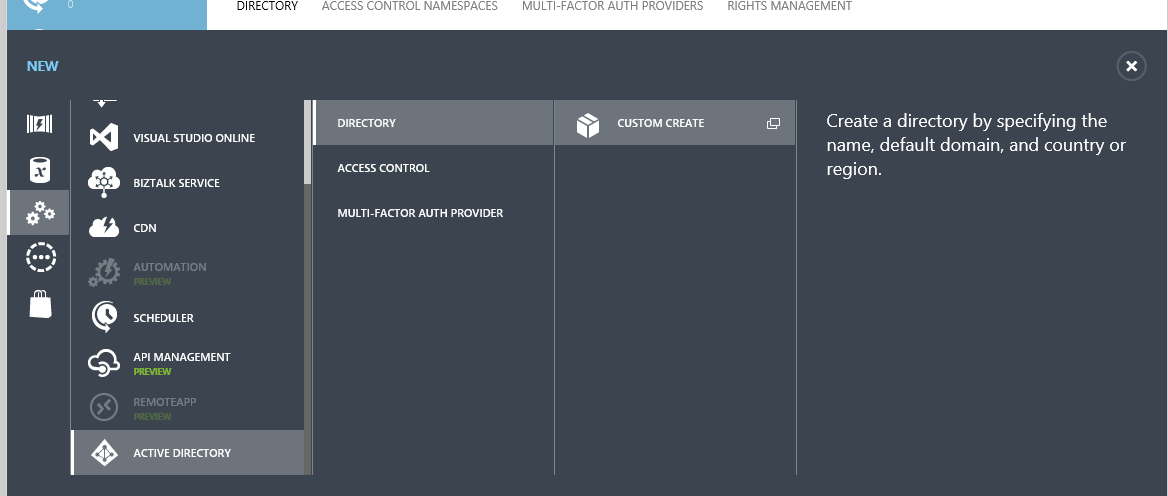Click the NEW heading label
The image size is (1168, 496).
point(42,66)
